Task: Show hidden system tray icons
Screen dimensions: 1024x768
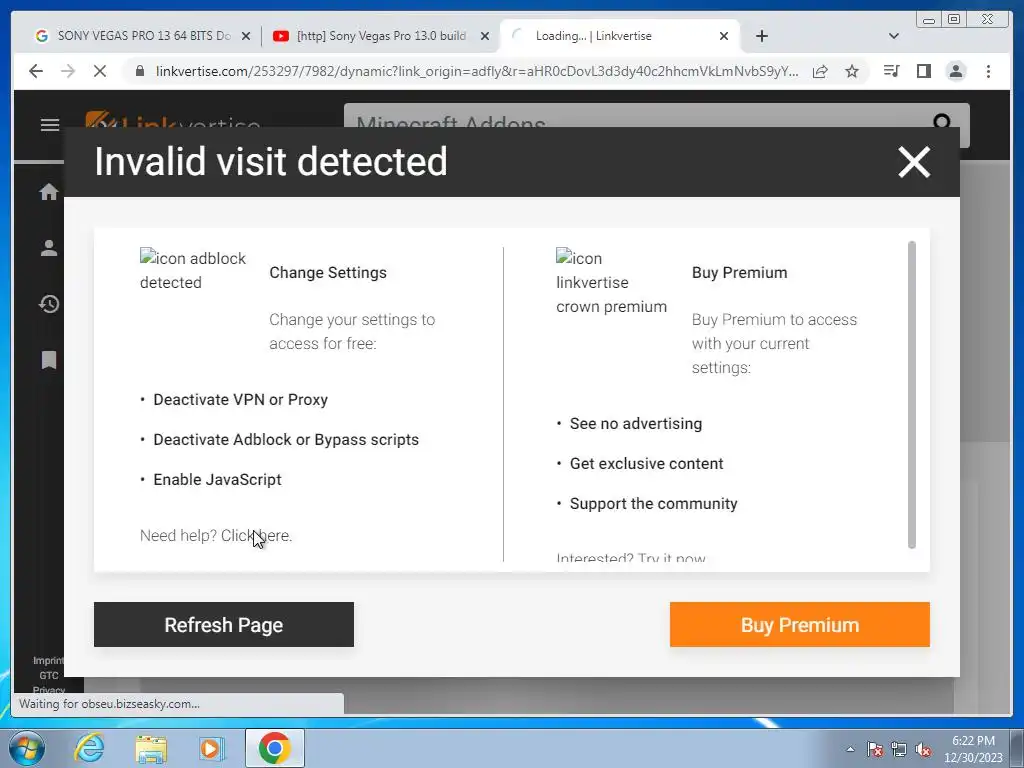Action: coord(850,749)
